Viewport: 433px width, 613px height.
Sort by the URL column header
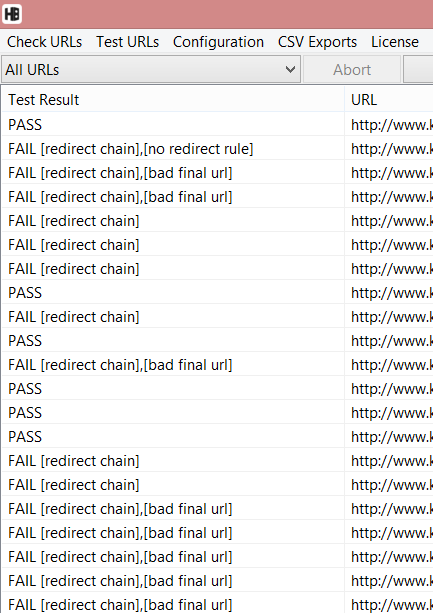[389, 100]
